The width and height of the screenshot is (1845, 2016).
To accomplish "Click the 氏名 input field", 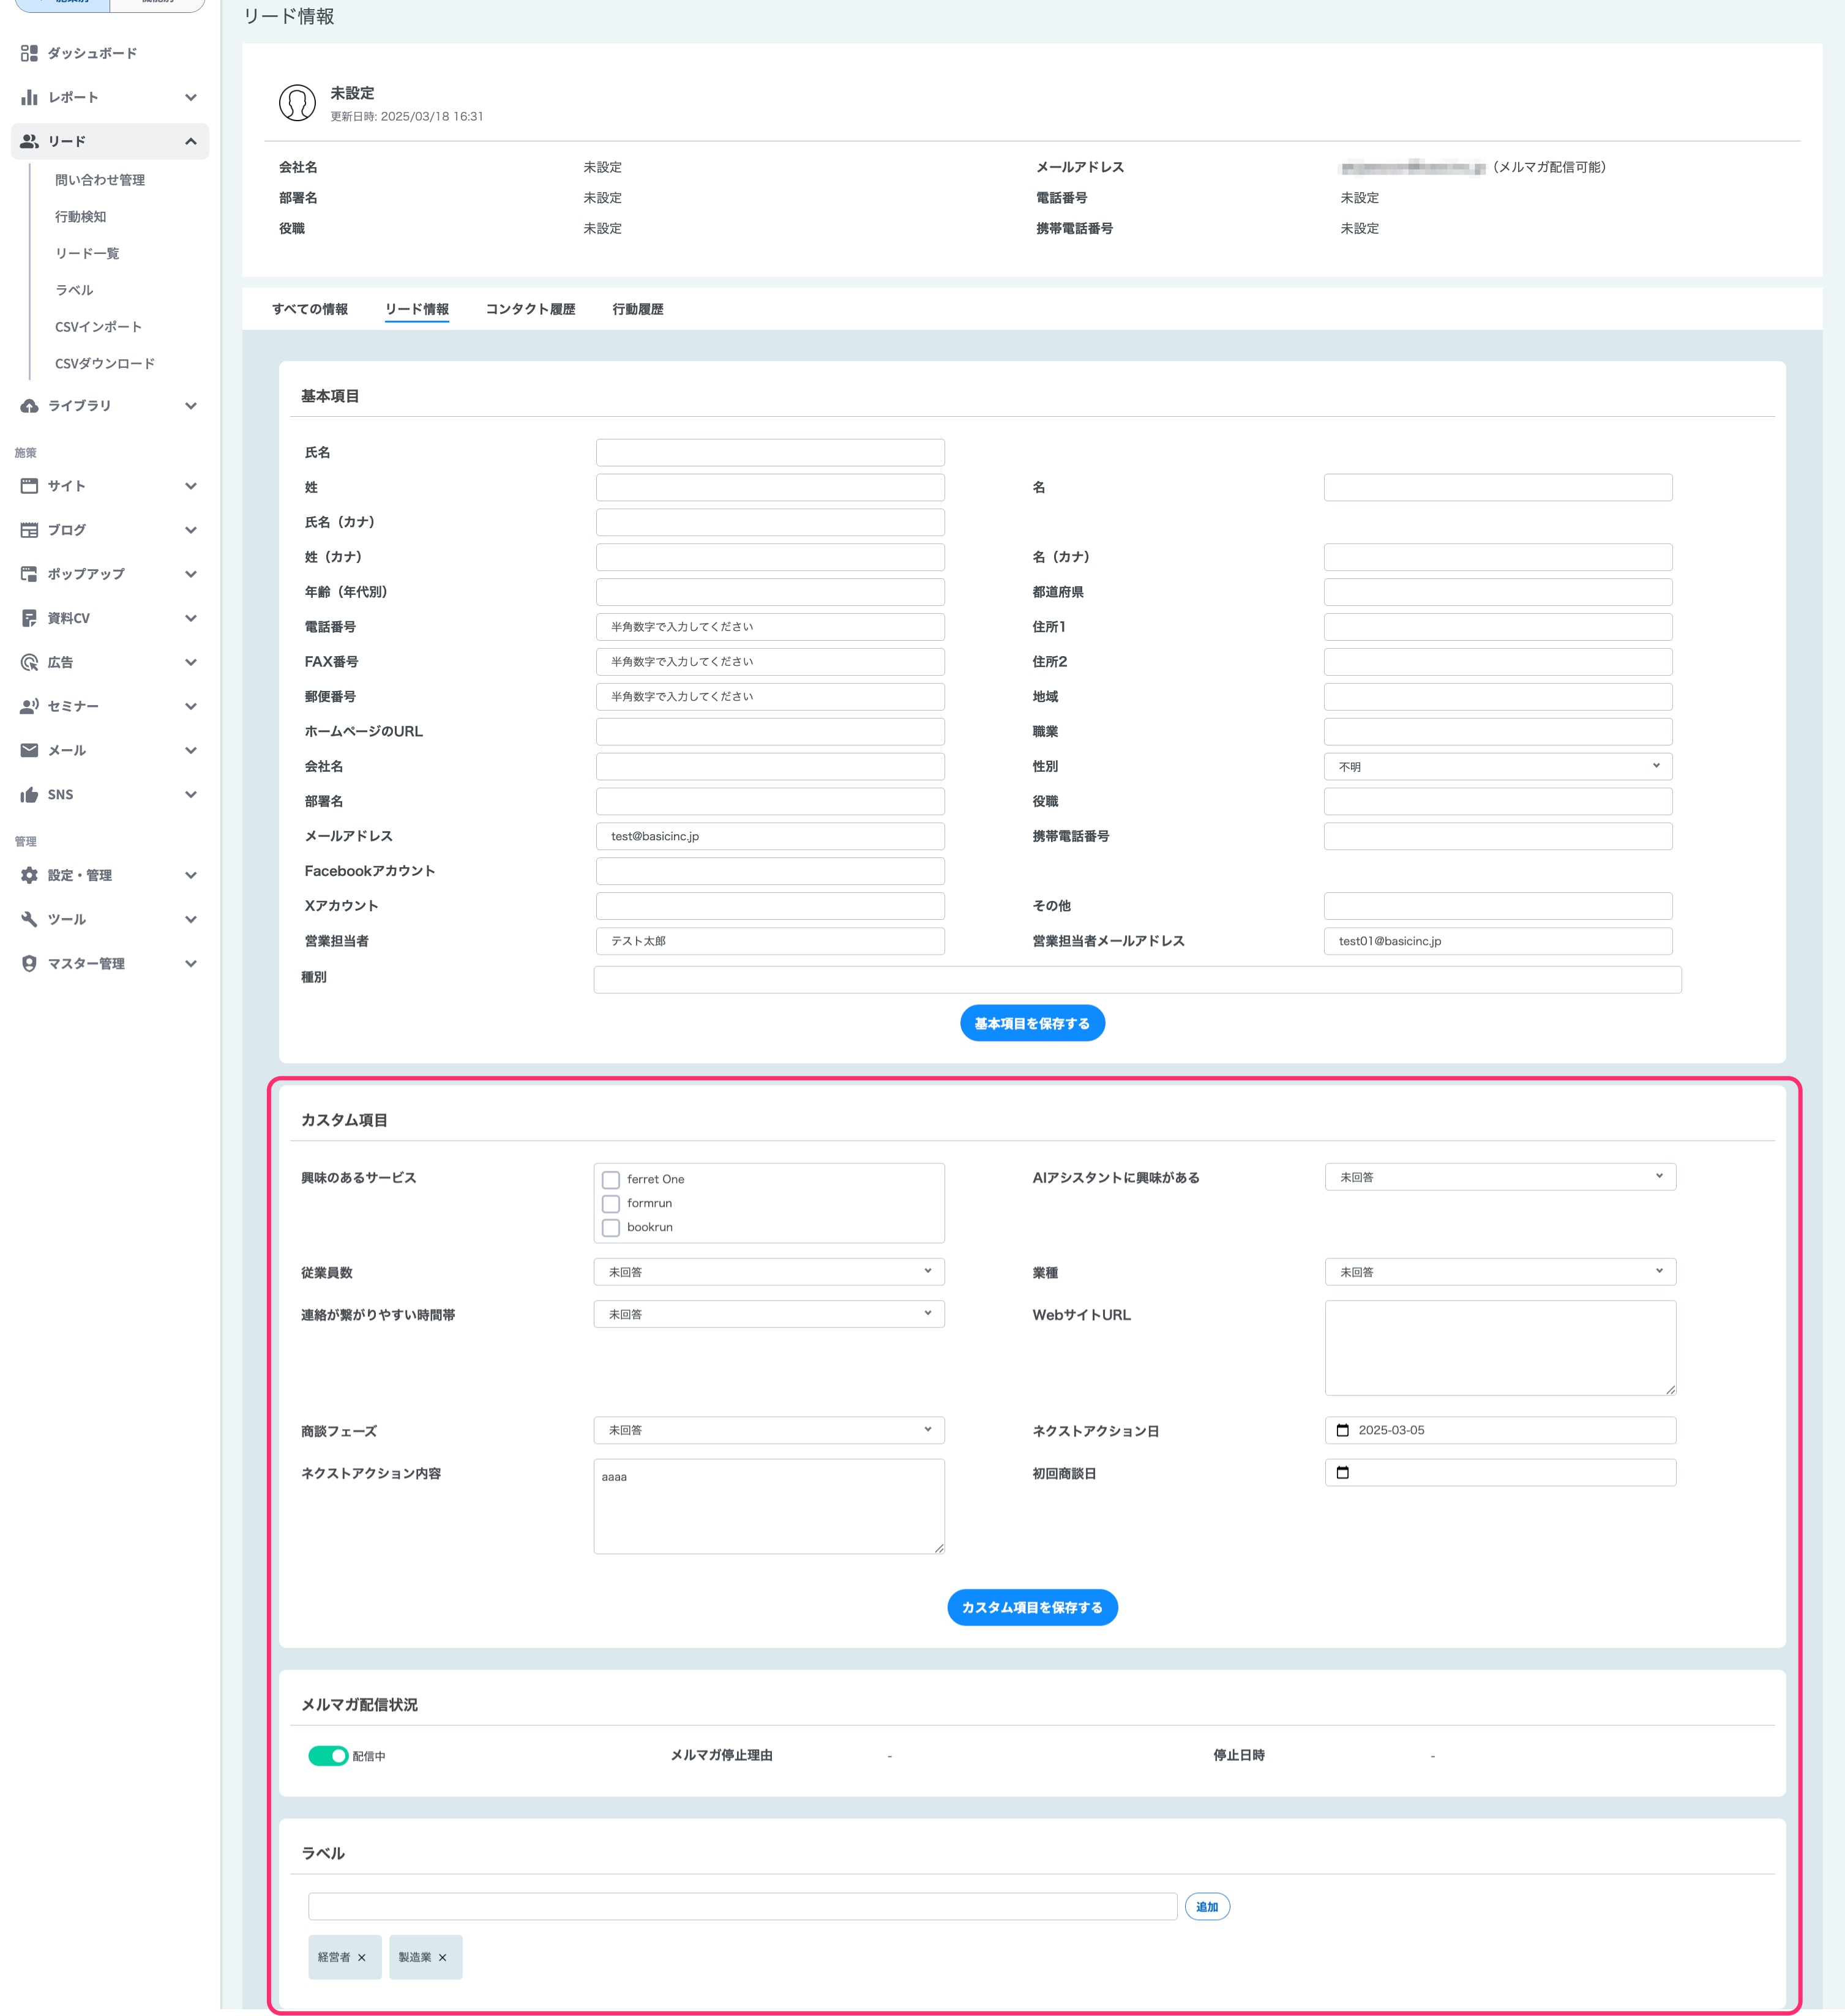I will pos(770,452).
